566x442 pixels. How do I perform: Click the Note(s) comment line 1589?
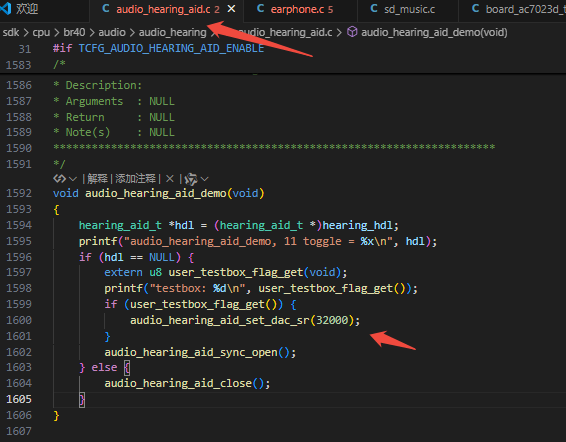[x=114, y=132]
